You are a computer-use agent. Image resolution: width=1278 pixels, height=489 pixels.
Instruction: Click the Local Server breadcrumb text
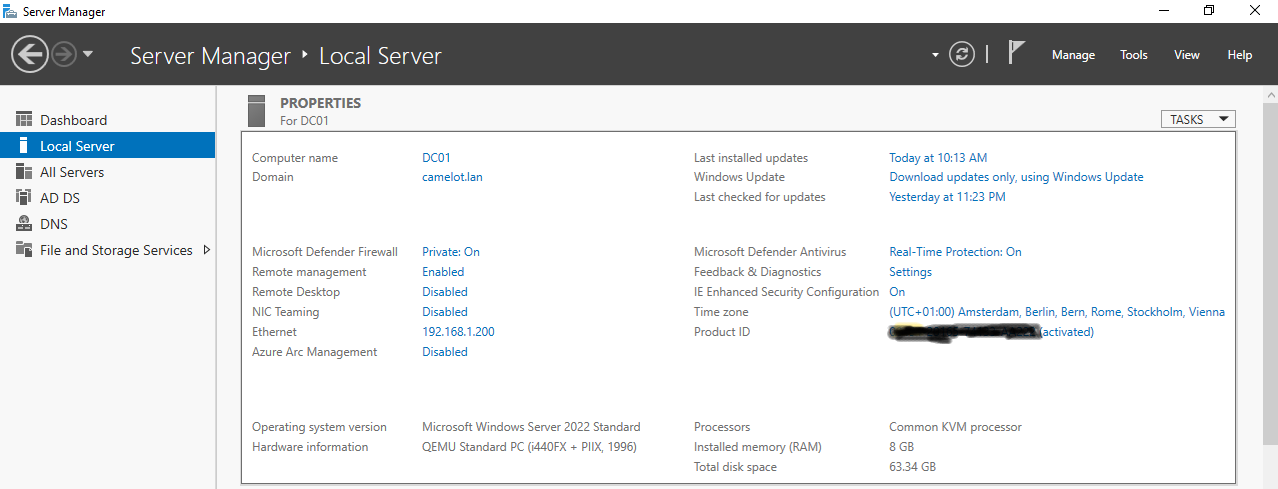tap(380, 56)
